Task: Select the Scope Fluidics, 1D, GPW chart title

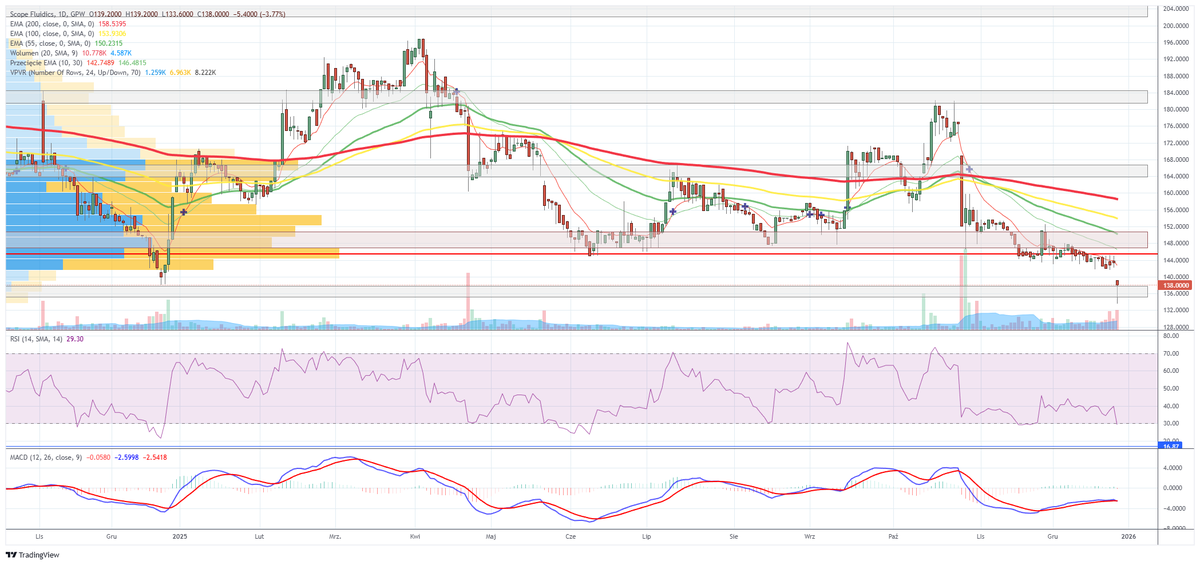Action: 46,16
